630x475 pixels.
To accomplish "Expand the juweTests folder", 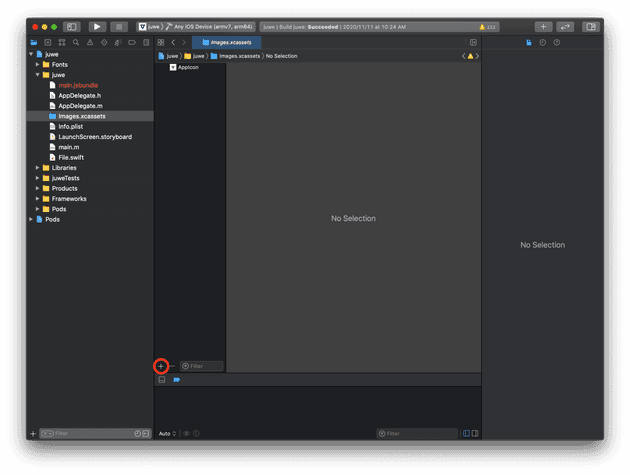I will click(37, 178).
